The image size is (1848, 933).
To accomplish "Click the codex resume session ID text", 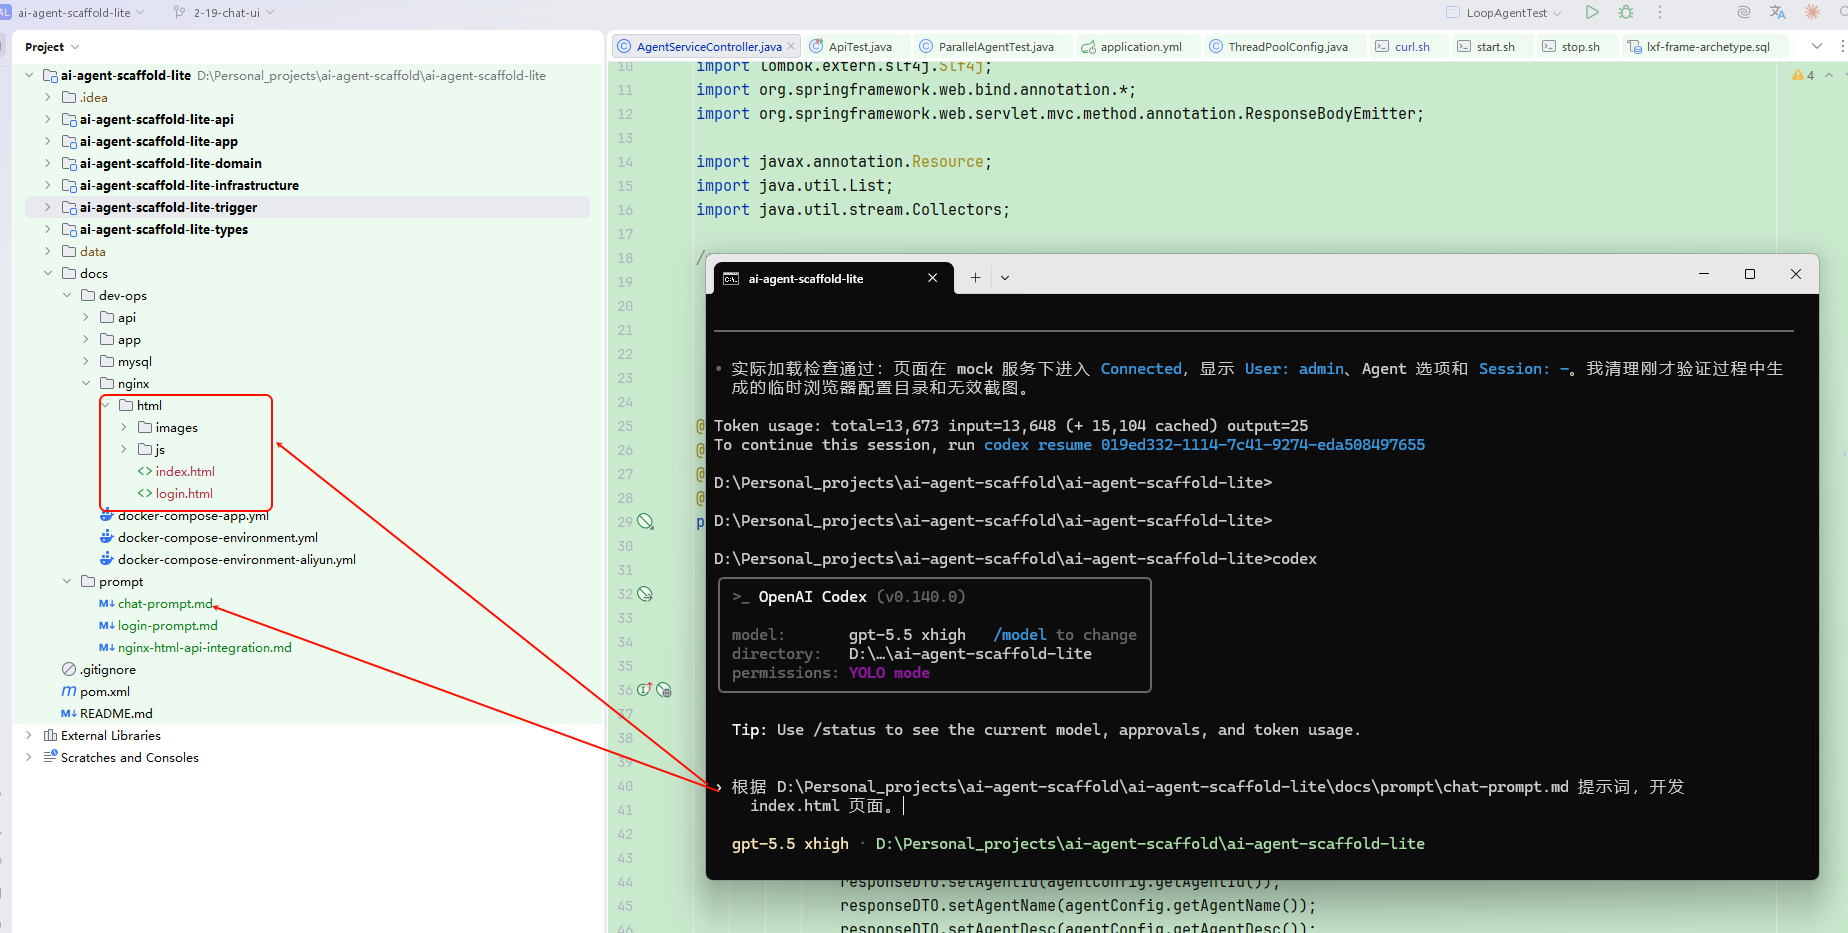I will [1263, 445].
